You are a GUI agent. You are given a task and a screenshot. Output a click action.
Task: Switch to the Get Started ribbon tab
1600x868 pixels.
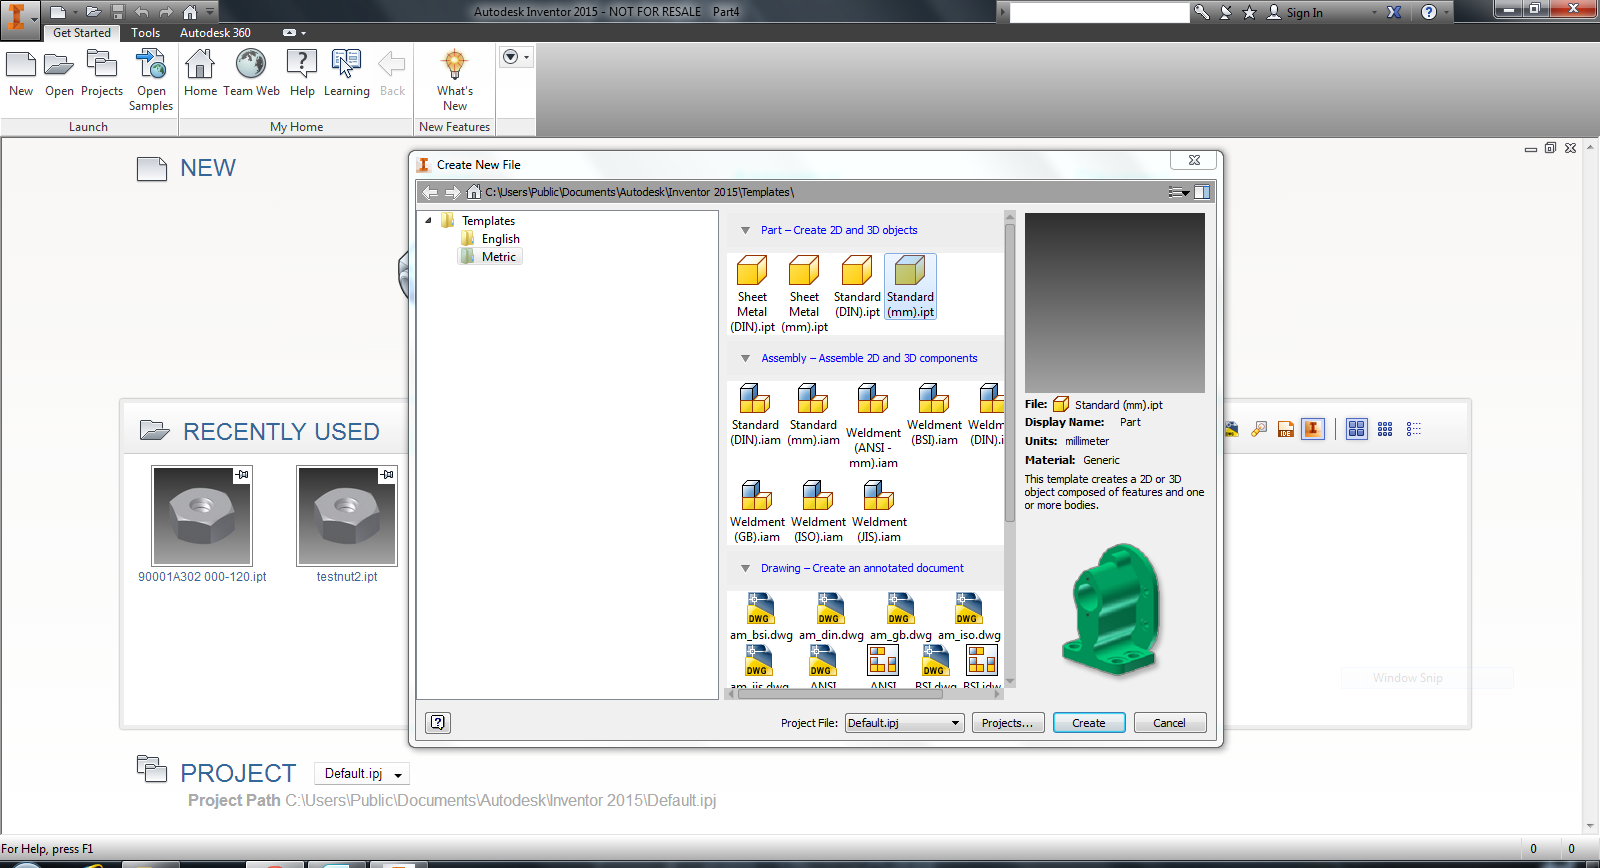pyautogui.click(x=82, y=33)
